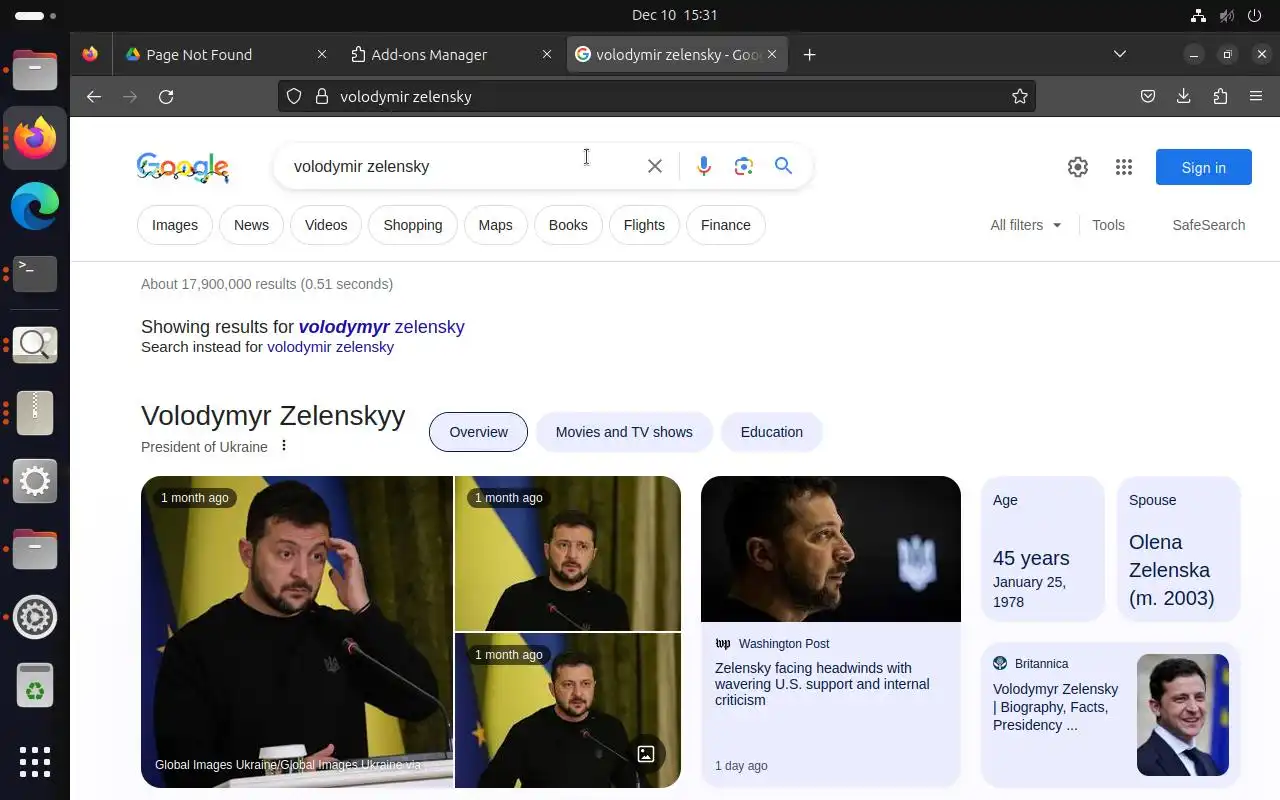Open the Google apps grid
The height and width of the screenshot is (800, 1280).
(1123, 167)
